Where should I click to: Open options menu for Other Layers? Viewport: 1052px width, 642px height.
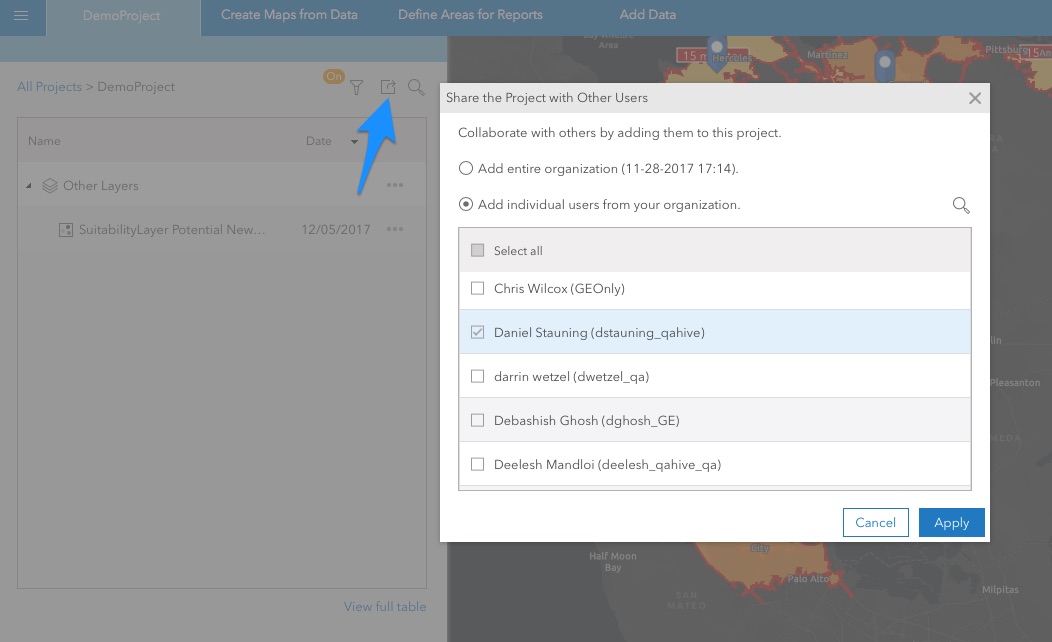click(395, 186)
